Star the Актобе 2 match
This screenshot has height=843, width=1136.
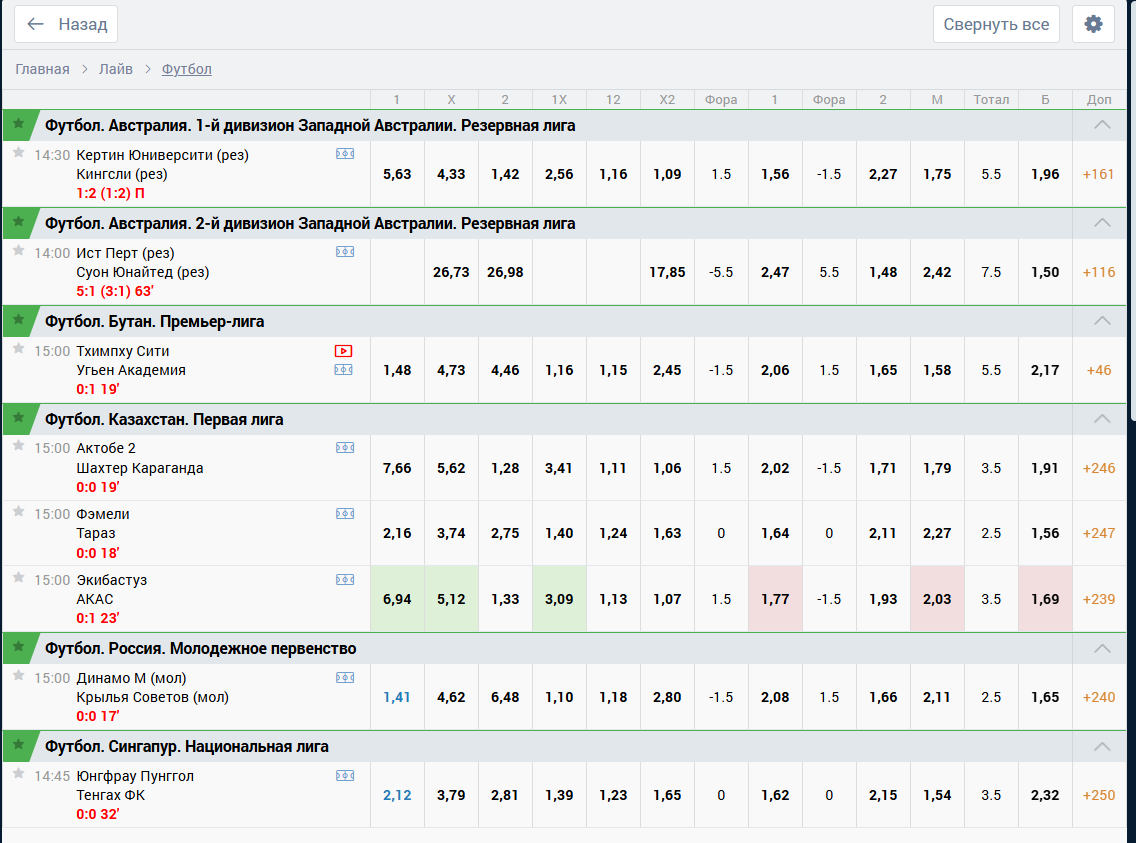tap(19, 446)
